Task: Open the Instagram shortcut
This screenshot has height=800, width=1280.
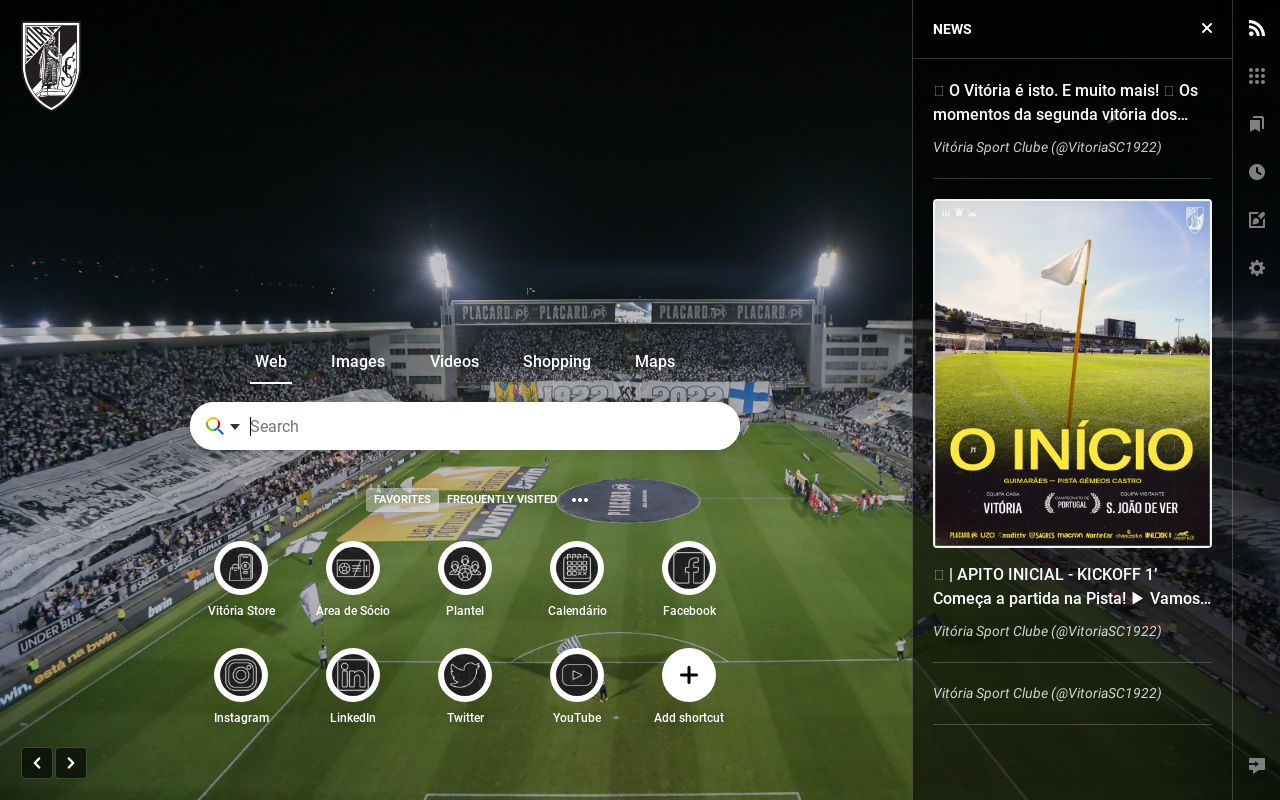Action: point(241,675)
